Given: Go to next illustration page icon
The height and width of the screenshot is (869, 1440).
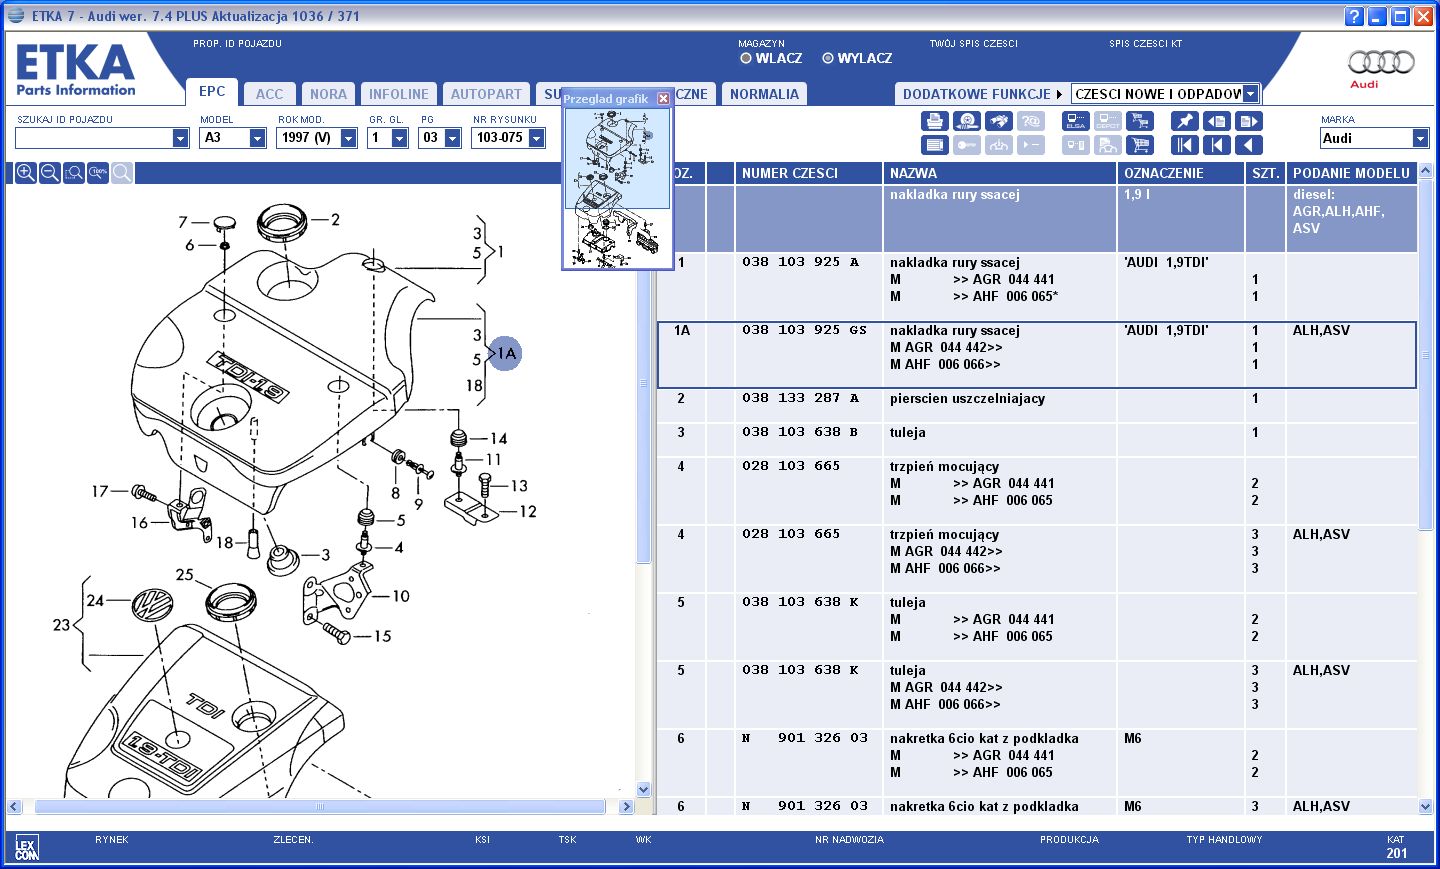Looking at the screenshot, I should (x=1249, y=121).
